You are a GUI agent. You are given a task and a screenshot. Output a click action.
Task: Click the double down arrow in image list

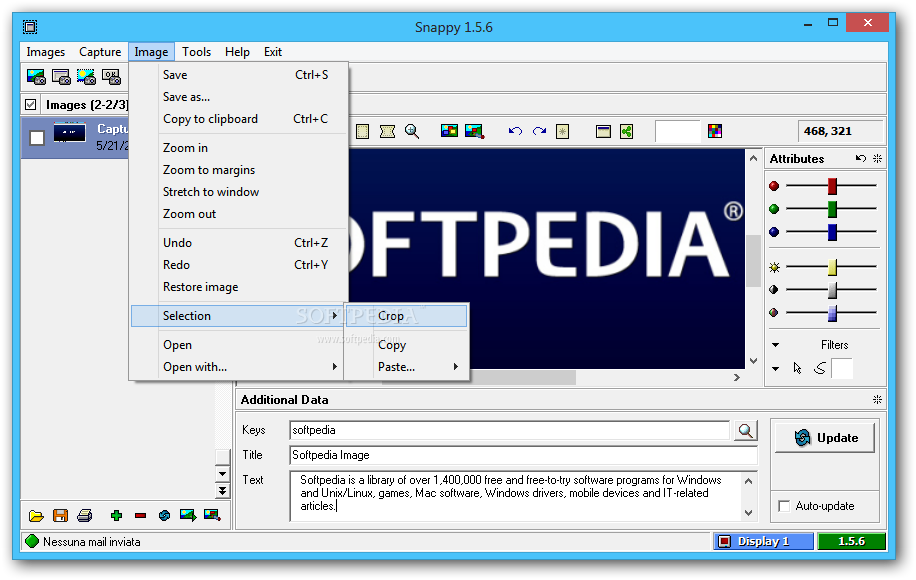(x=223, y=491)
